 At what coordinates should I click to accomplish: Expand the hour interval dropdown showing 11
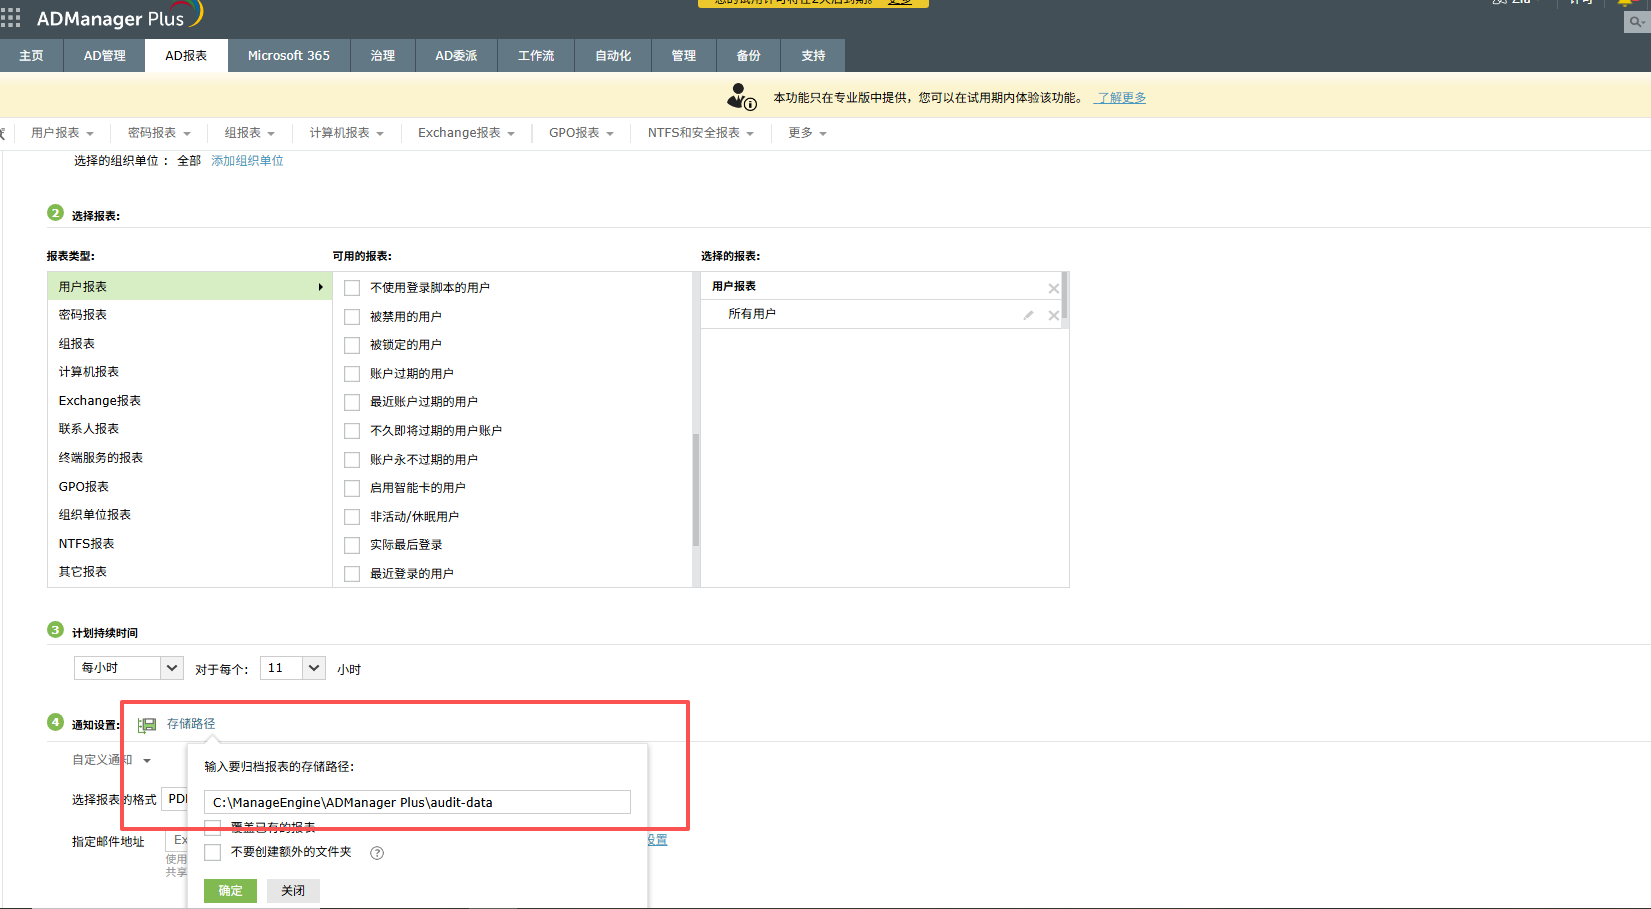pos(292,668)
